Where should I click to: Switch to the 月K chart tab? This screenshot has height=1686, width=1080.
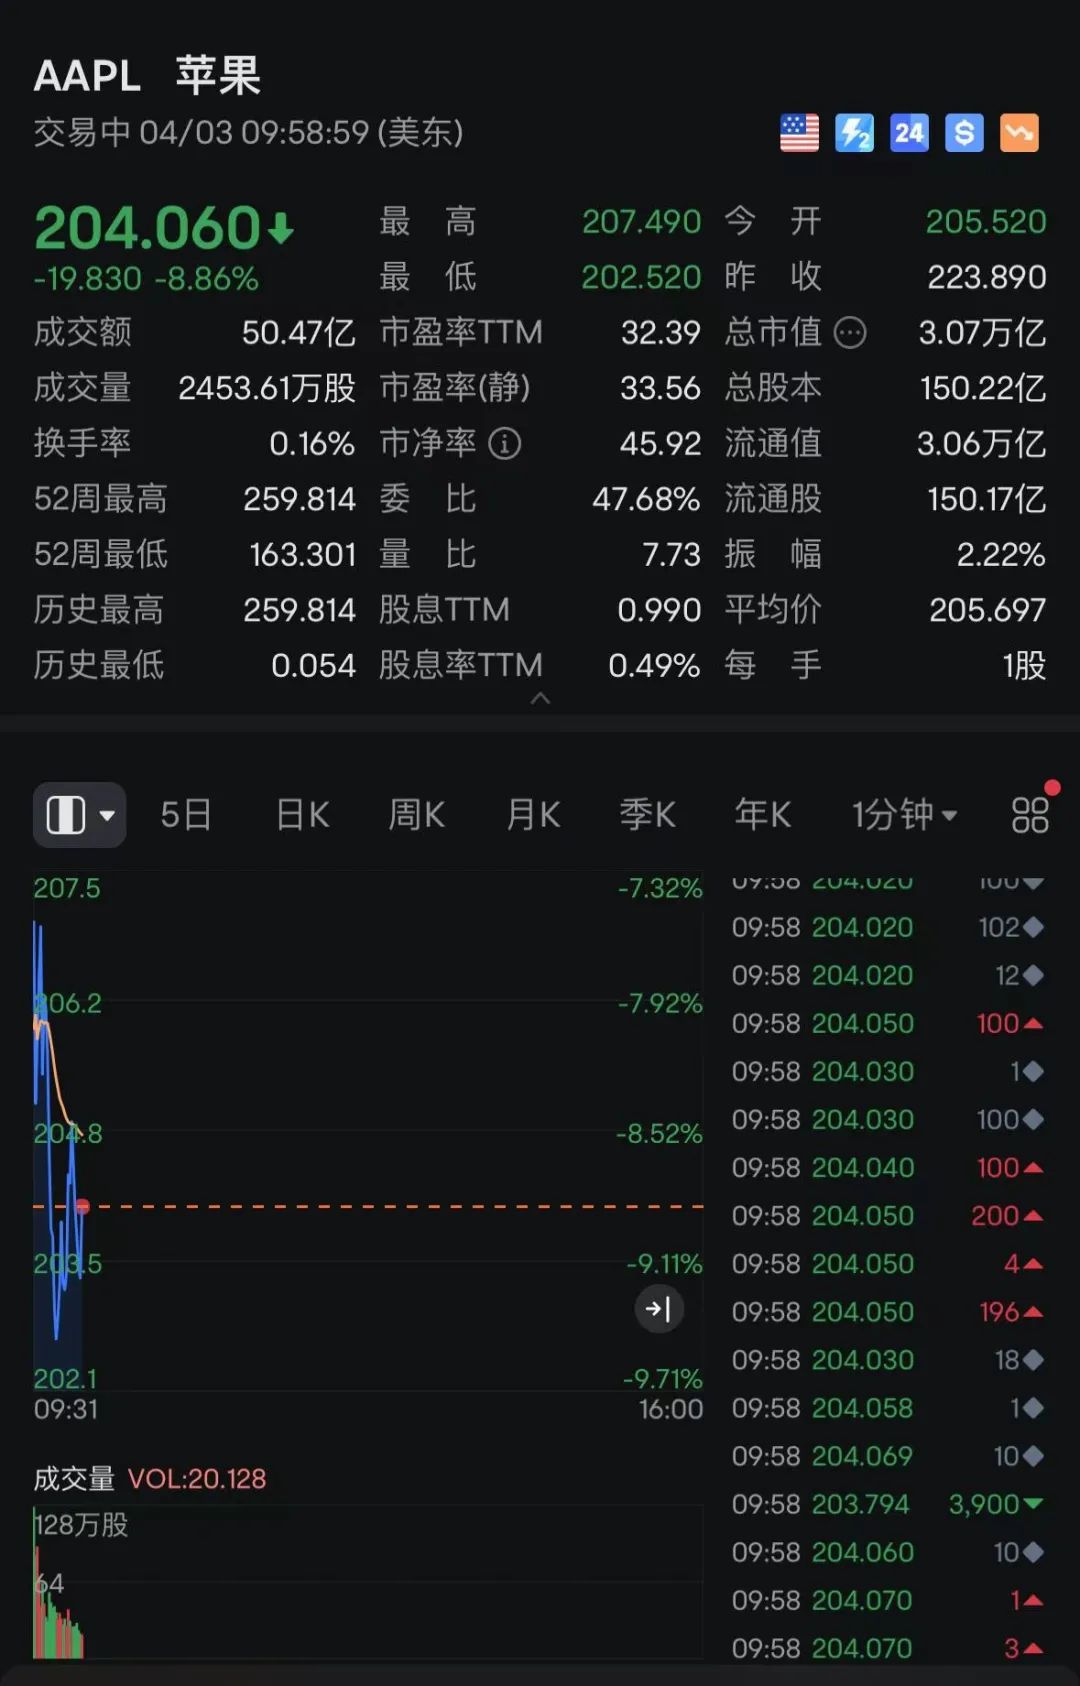coord(533,815)
